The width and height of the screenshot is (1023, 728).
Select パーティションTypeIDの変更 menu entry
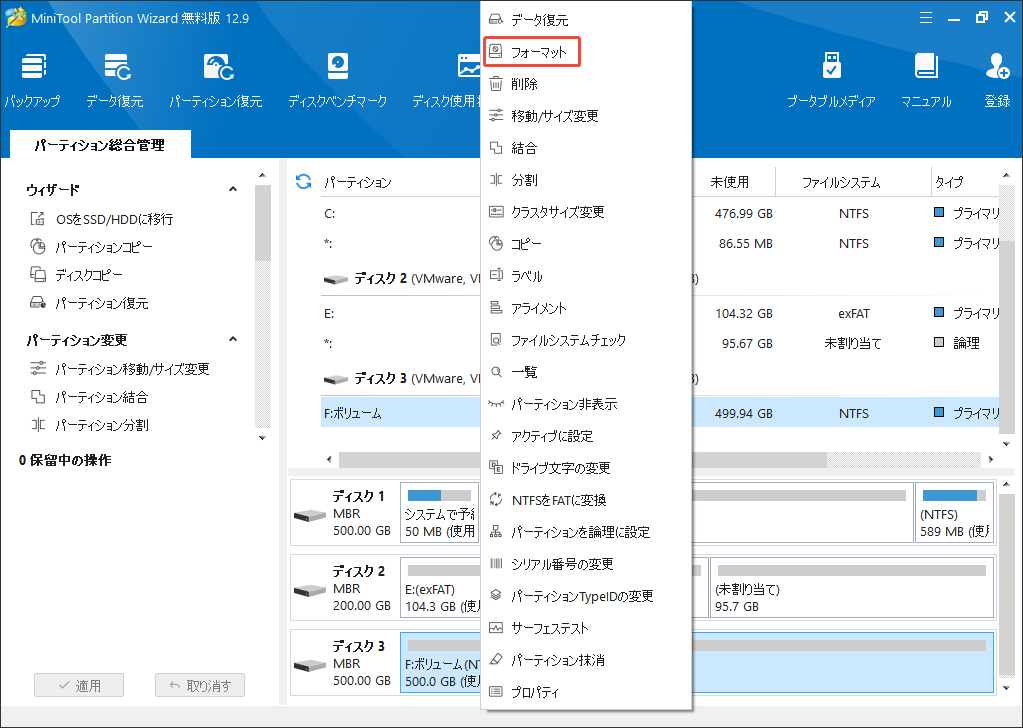coord(586,596)
